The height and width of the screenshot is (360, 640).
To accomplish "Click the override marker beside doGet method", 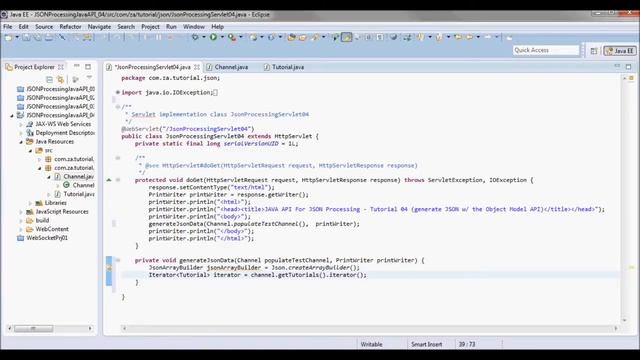I will tap(109, 180).
